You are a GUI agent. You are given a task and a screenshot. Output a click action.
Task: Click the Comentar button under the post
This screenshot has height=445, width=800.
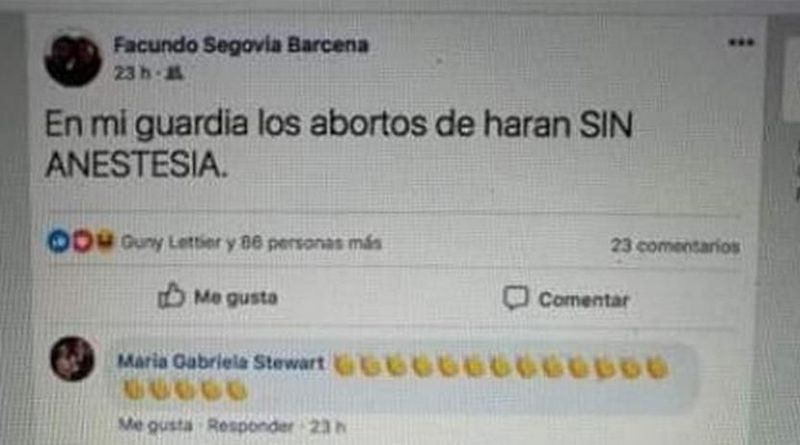[566, 299]
